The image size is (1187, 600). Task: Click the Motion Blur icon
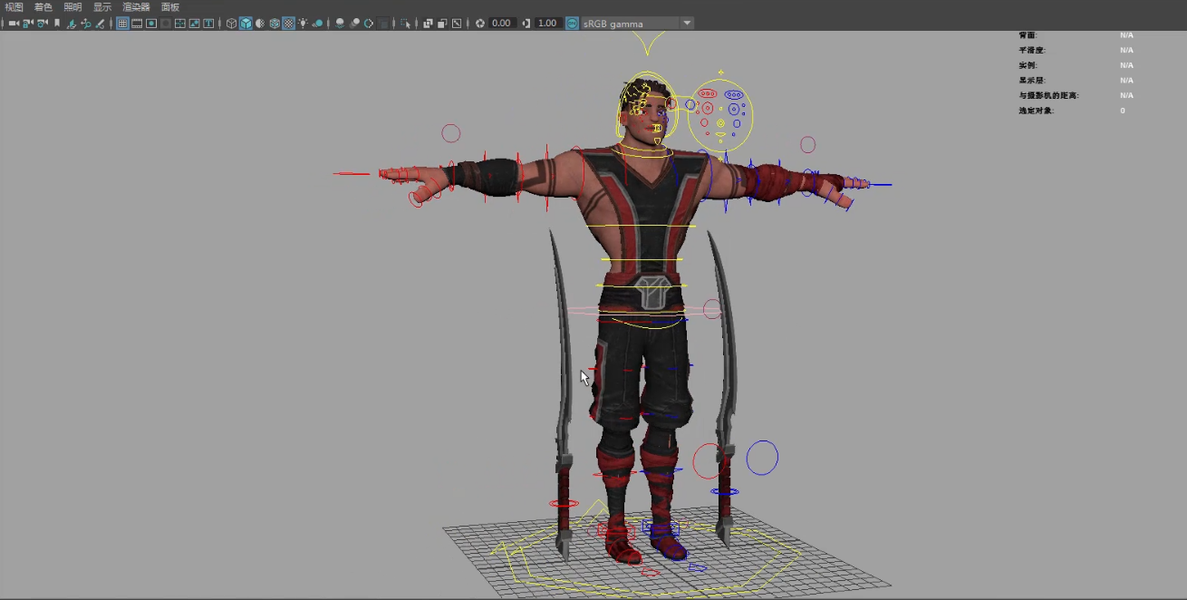pos(355,23)
